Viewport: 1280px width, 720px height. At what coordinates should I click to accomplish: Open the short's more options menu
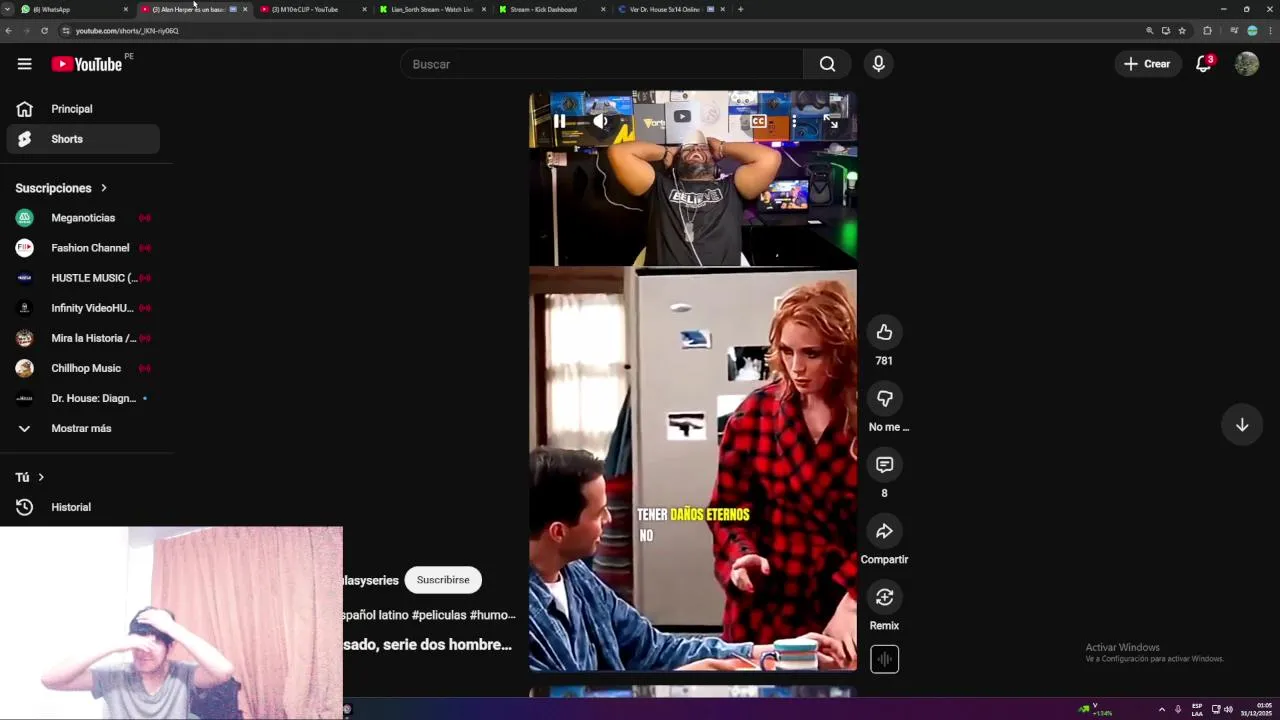[794, 121]
